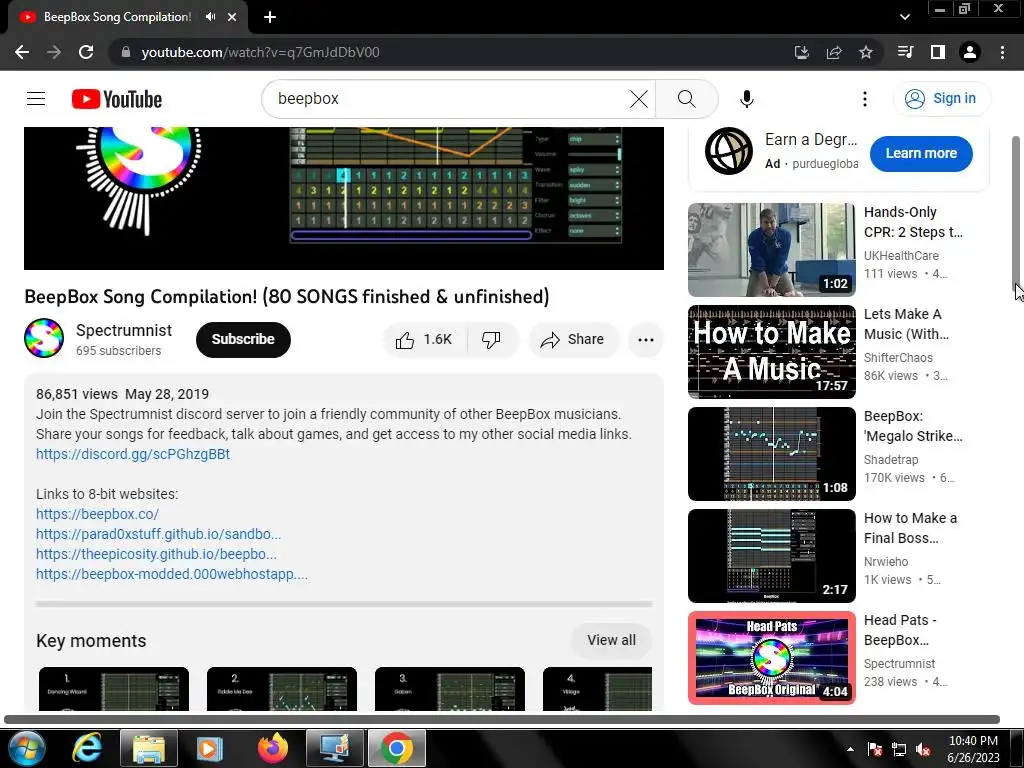Jump to key moment 3 thumbnail
The height and width of the screenshot is (768, 1024).
[x=449, y=688]
